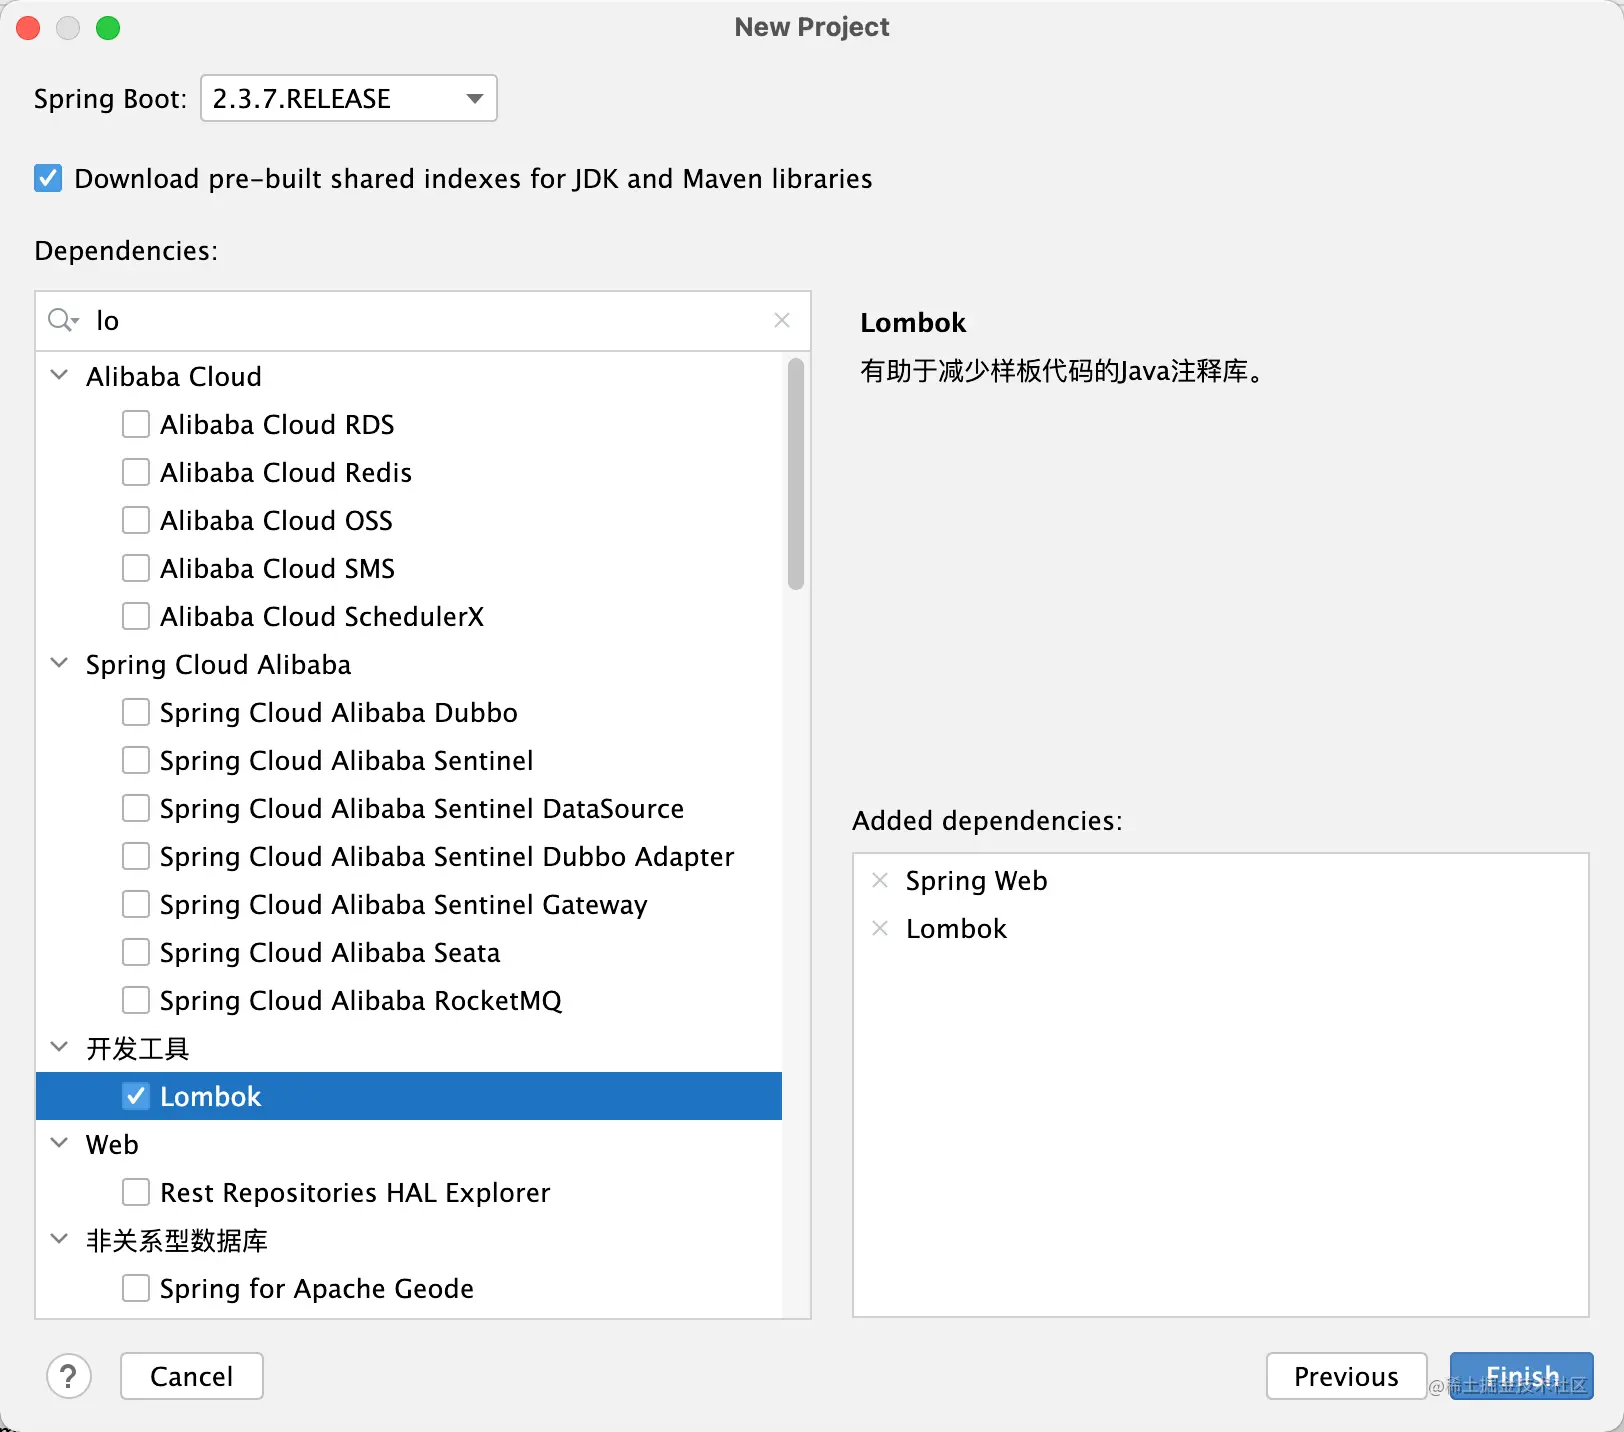Collapse the Web category

click(59, 1143)
